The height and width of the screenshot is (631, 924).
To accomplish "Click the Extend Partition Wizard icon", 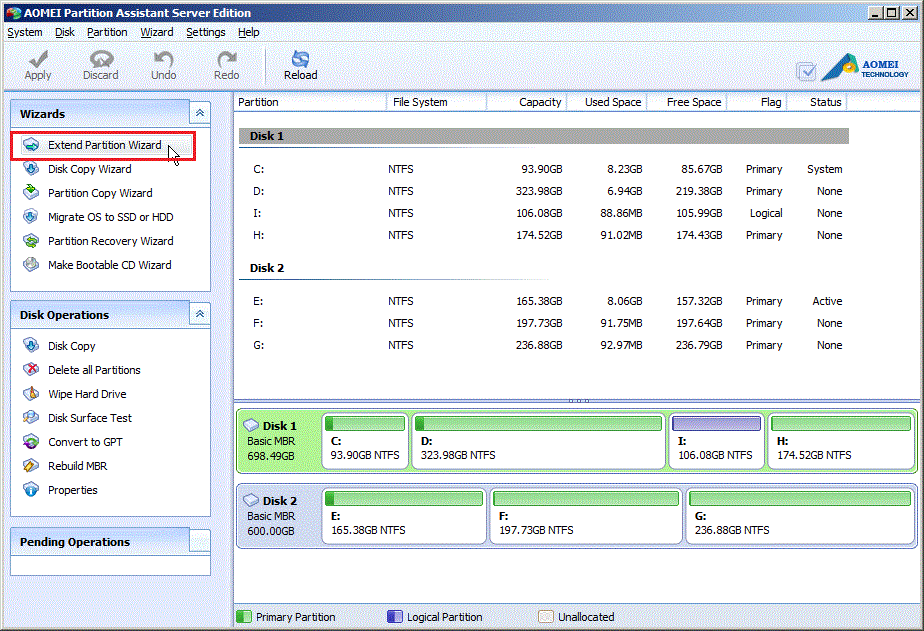I will [31, 145].
